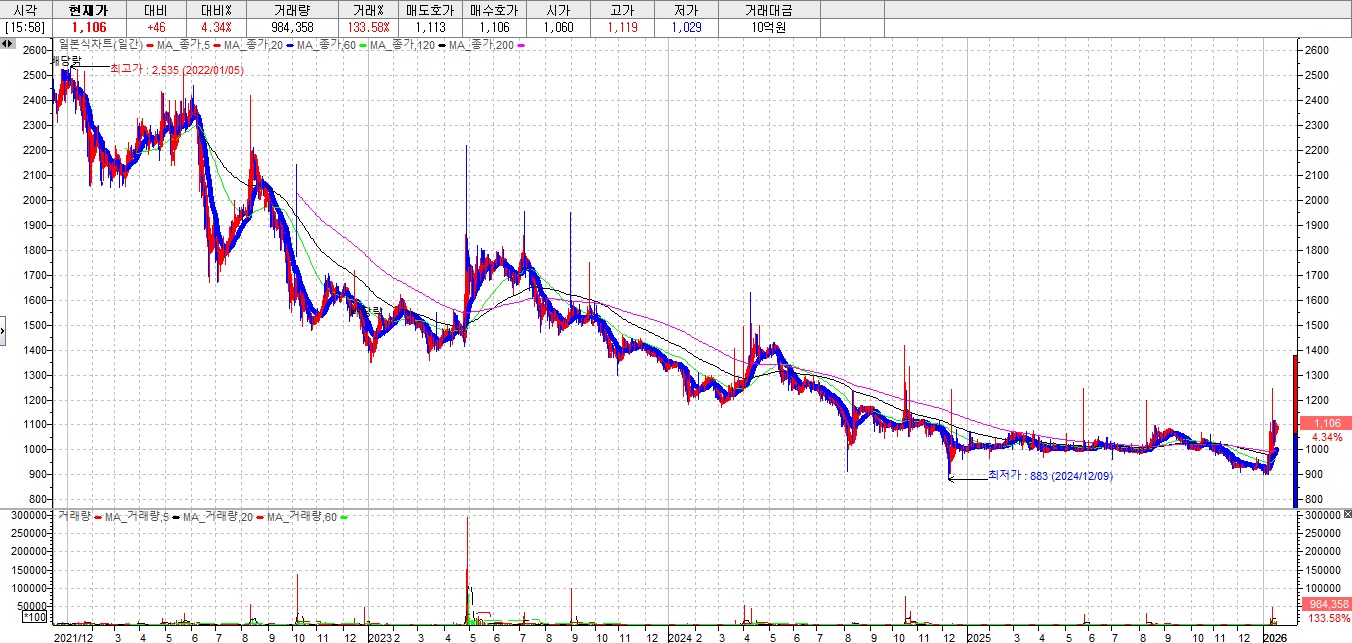The width and height of the screenshot is (1352, 643).
Task: Click the 대비% column header
Action: click(x=217, y=9)
